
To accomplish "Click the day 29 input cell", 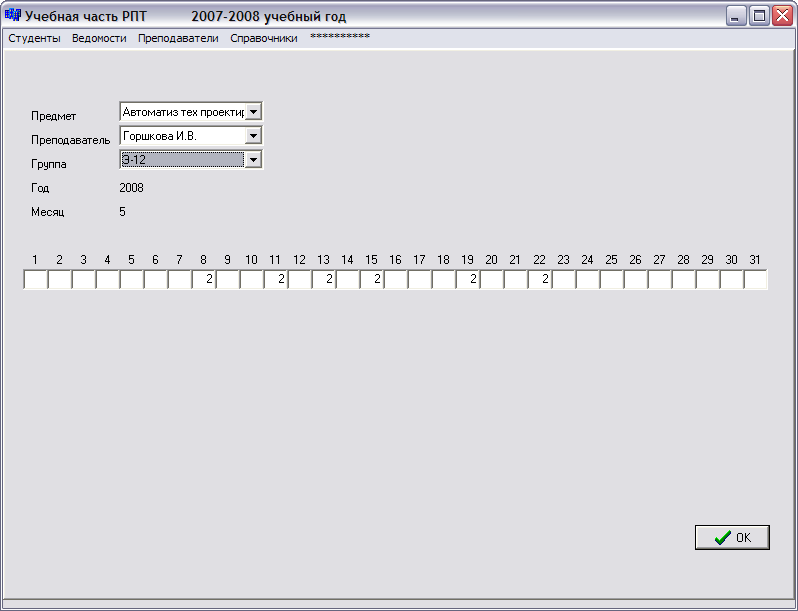I will pyautogui.click(x=708, y=279).
